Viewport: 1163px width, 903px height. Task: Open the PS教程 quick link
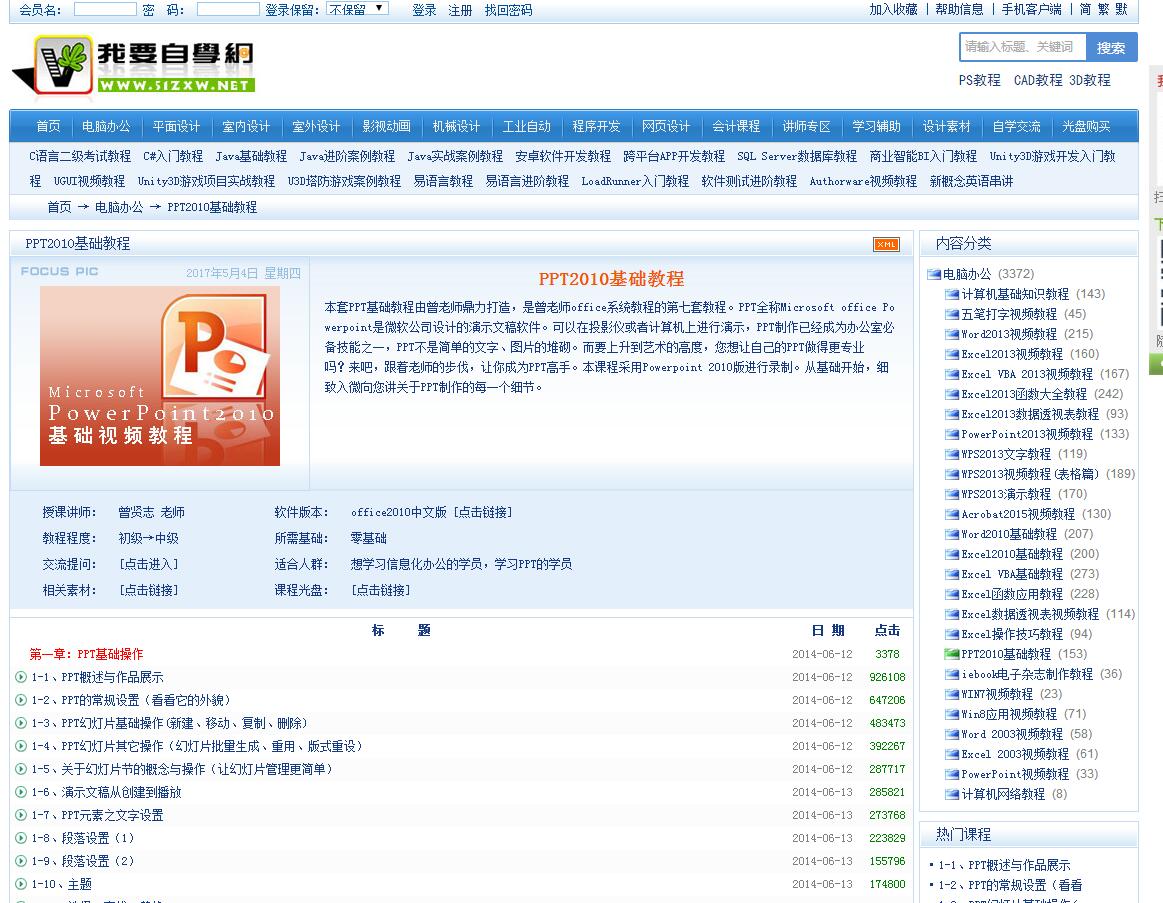point(980,80)
